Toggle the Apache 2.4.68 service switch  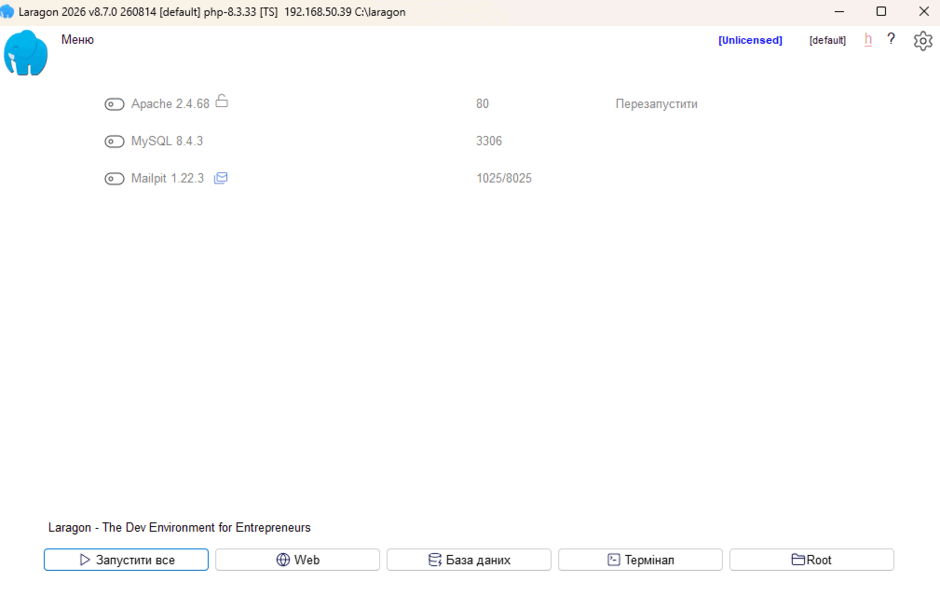114,104
